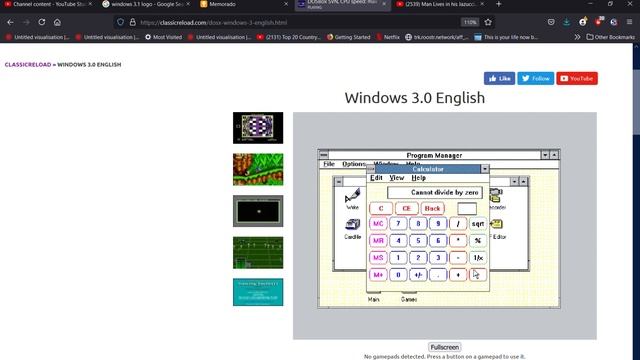Show more bookmarks with the double chevron

coord(577,37)
